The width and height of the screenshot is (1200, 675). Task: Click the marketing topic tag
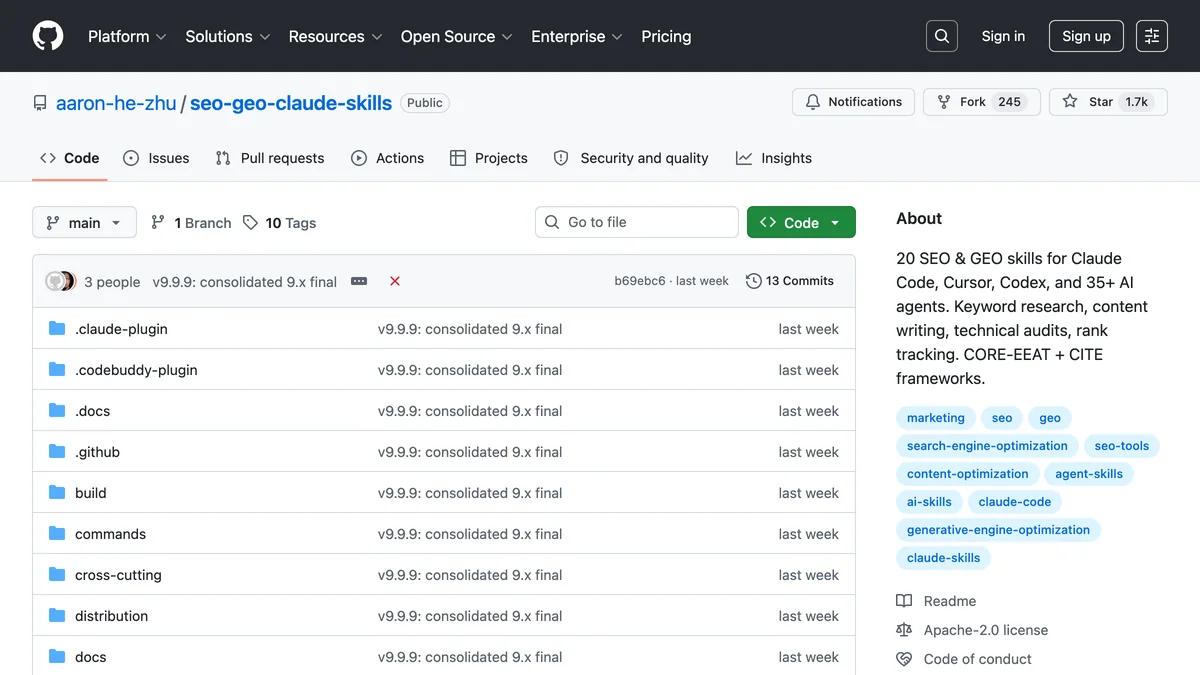[x=936, y=418]
